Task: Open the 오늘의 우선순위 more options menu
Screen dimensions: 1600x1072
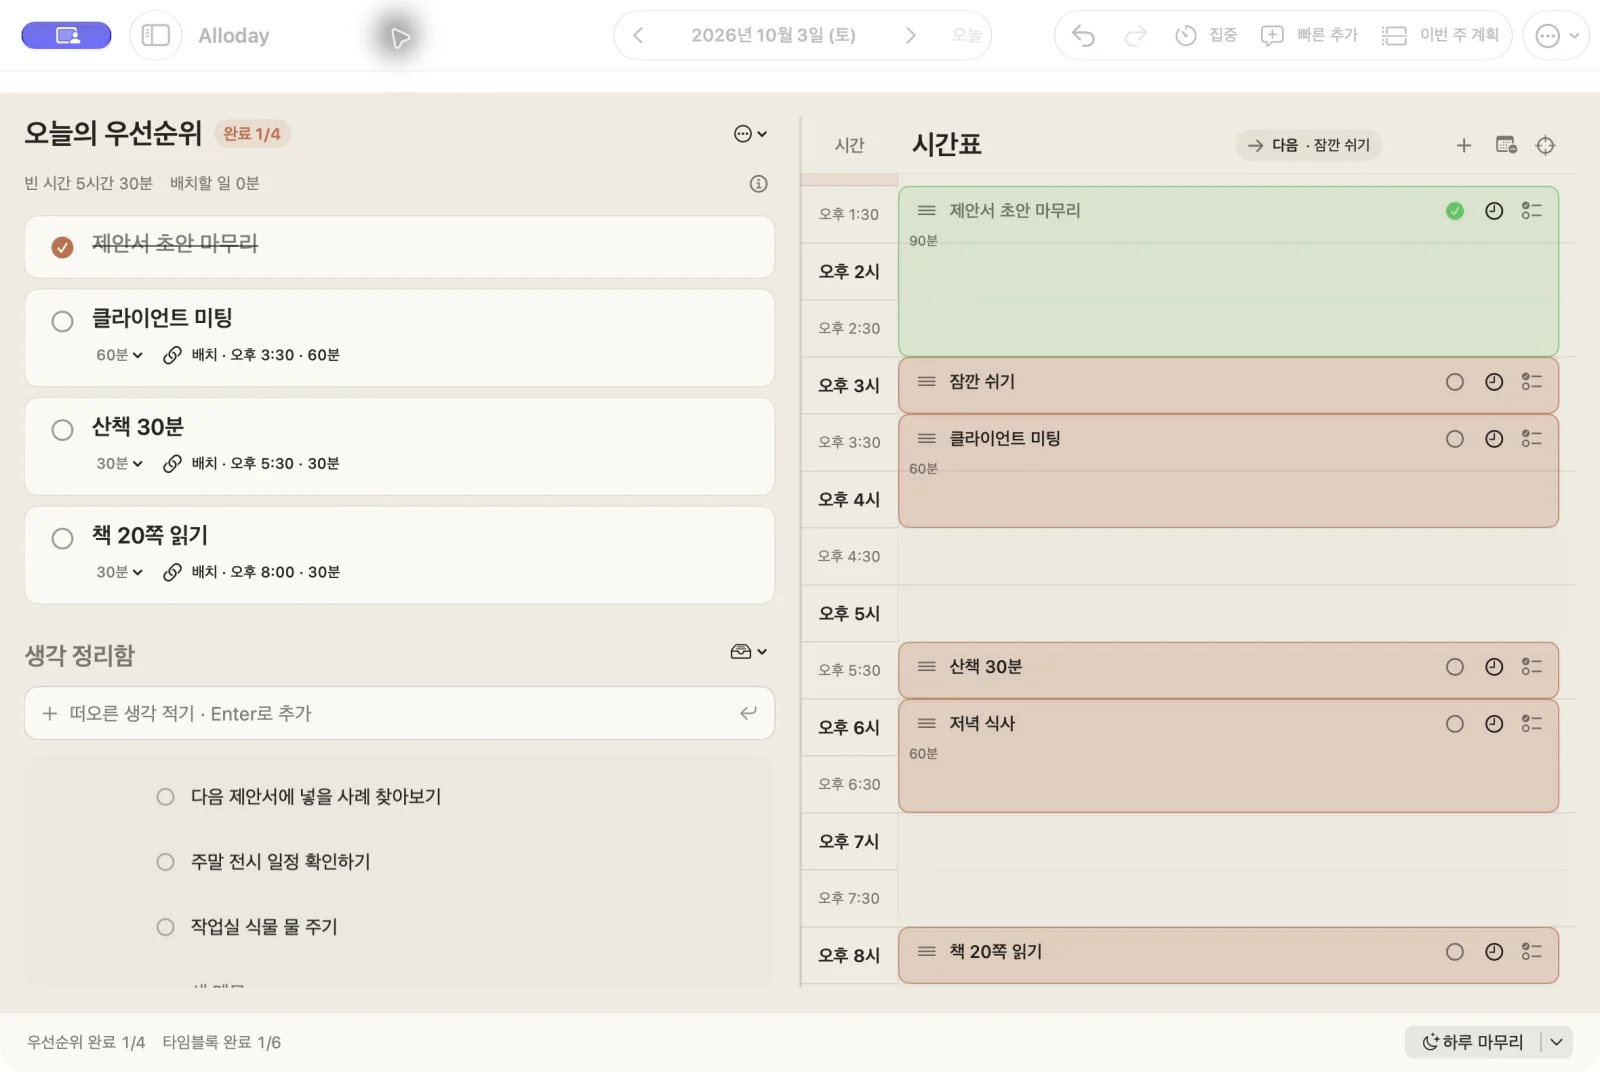Action: tap(750, 134)
